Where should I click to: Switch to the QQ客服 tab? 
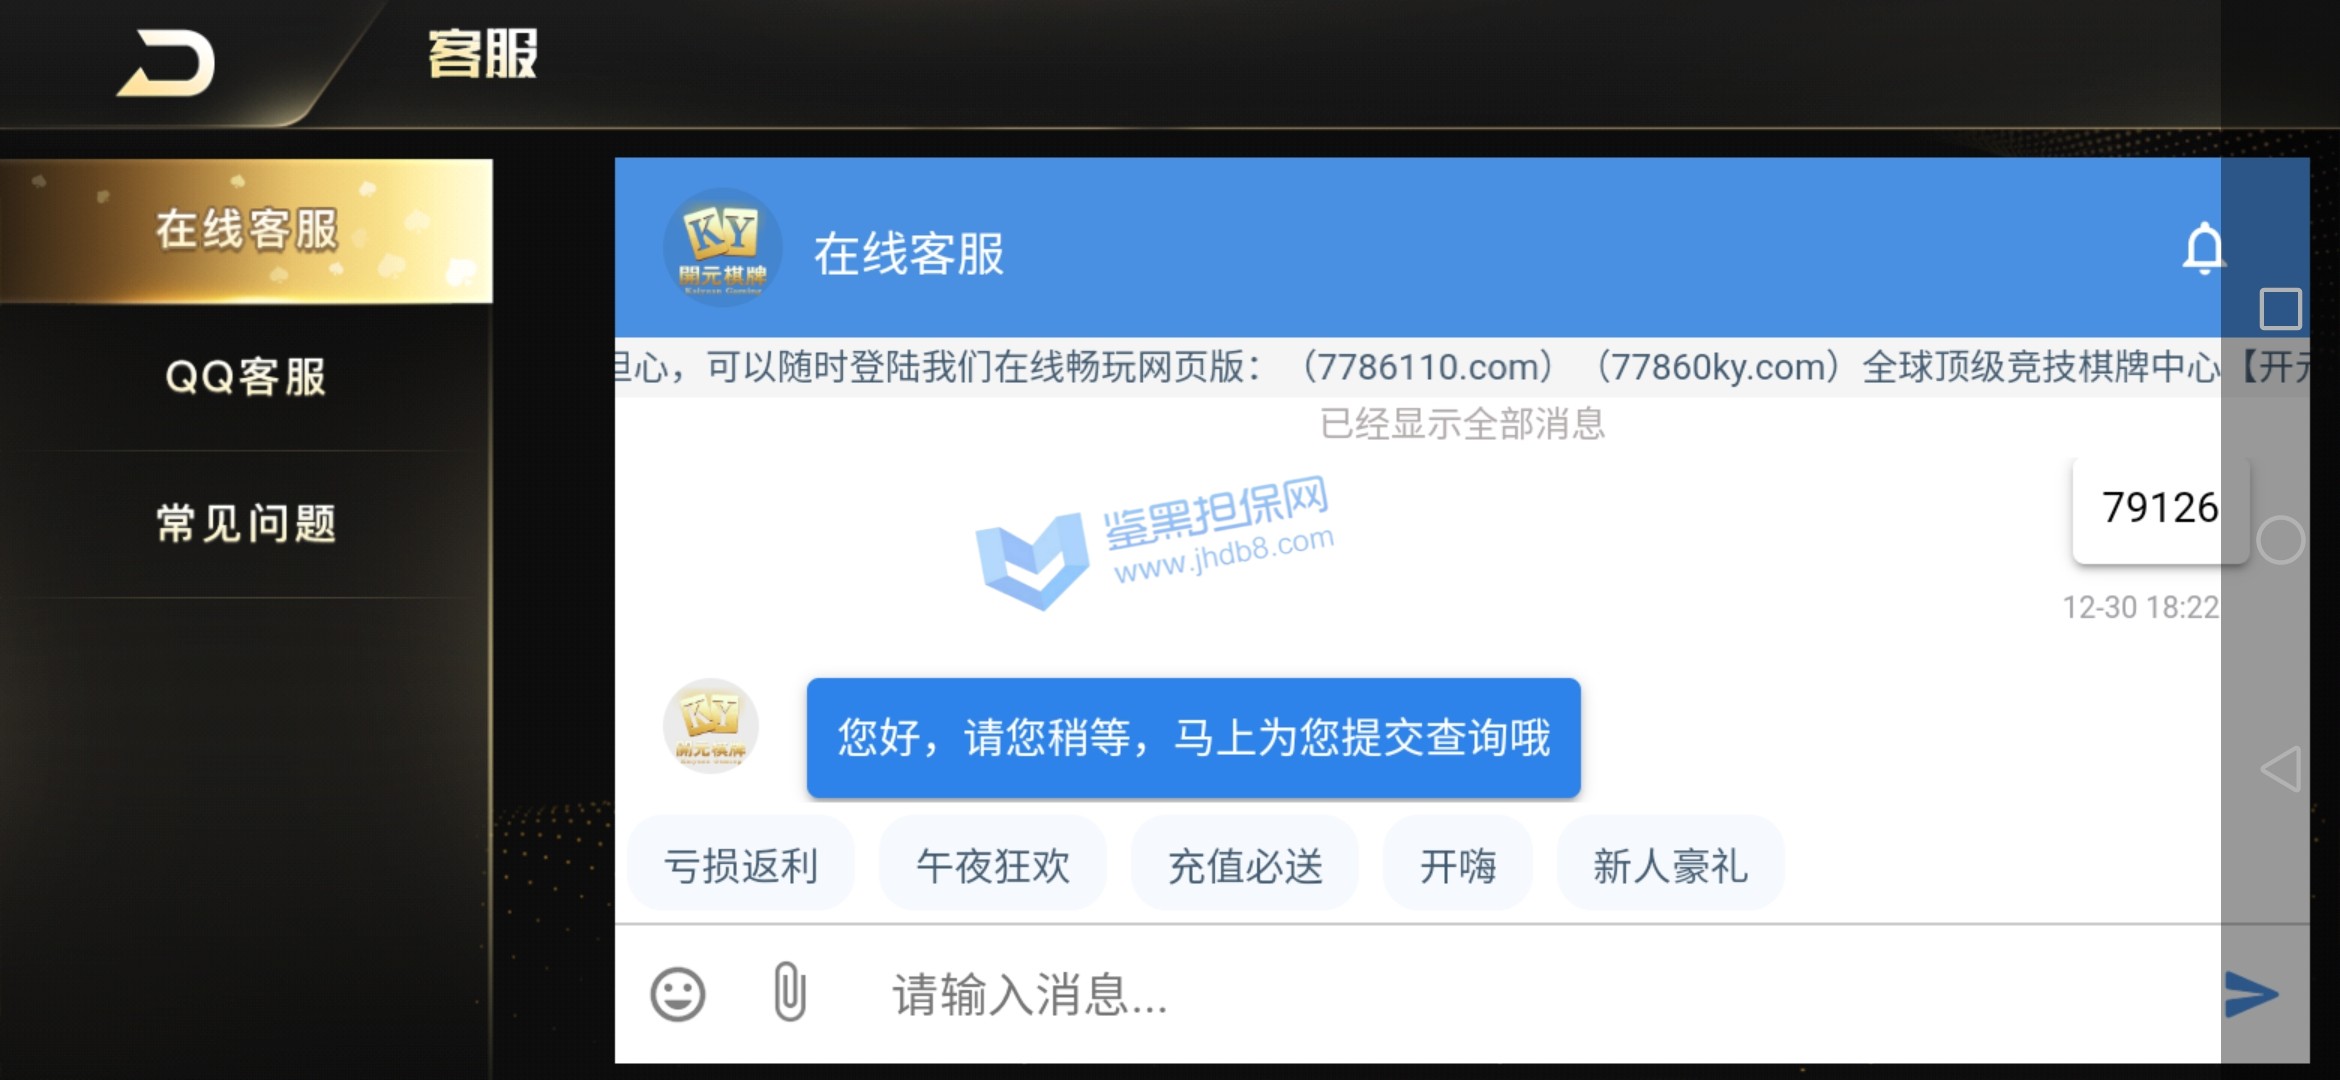[246, 377]
